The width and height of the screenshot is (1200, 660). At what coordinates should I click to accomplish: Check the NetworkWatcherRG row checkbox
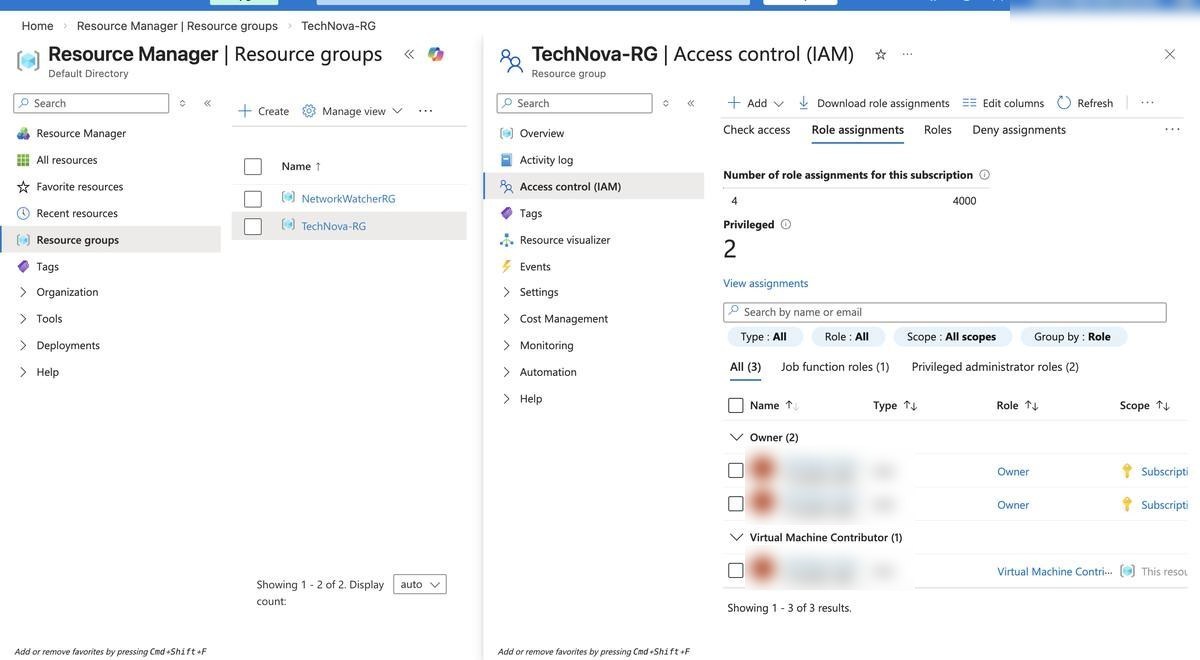(253, 199)
